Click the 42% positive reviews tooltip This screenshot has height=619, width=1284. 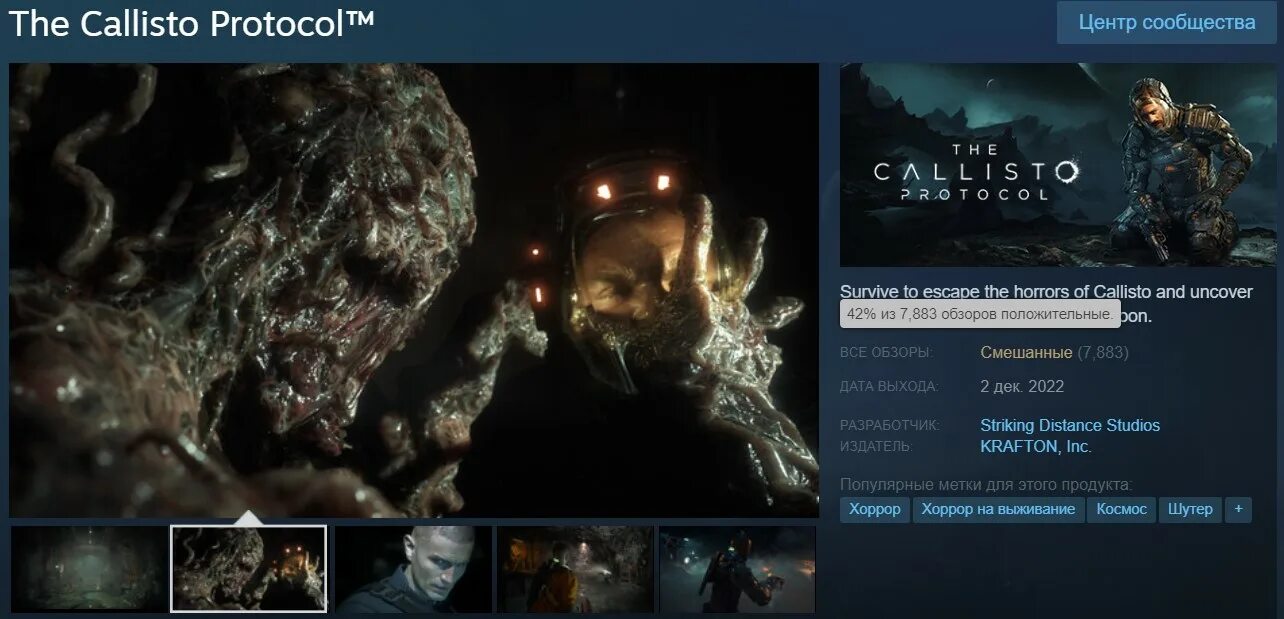[979, 314]
